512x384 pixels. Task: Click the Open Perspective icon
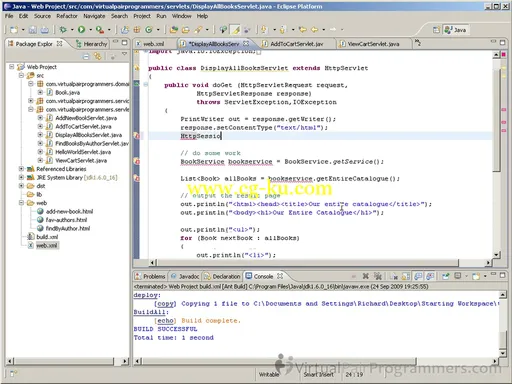pos(436,30)
